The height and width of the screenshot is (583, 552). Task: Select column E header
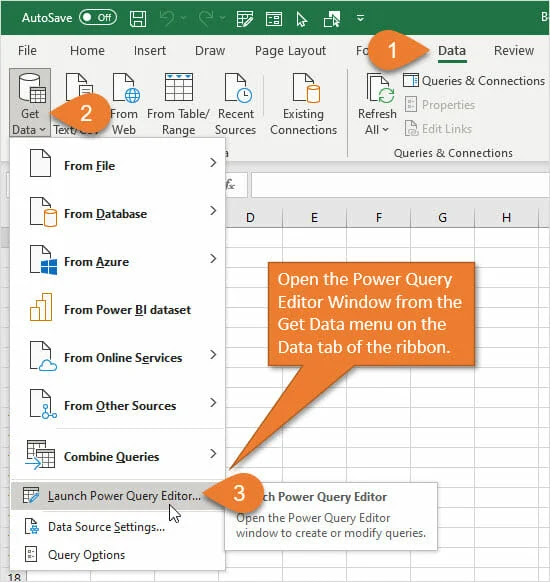[x=314, y=217]
